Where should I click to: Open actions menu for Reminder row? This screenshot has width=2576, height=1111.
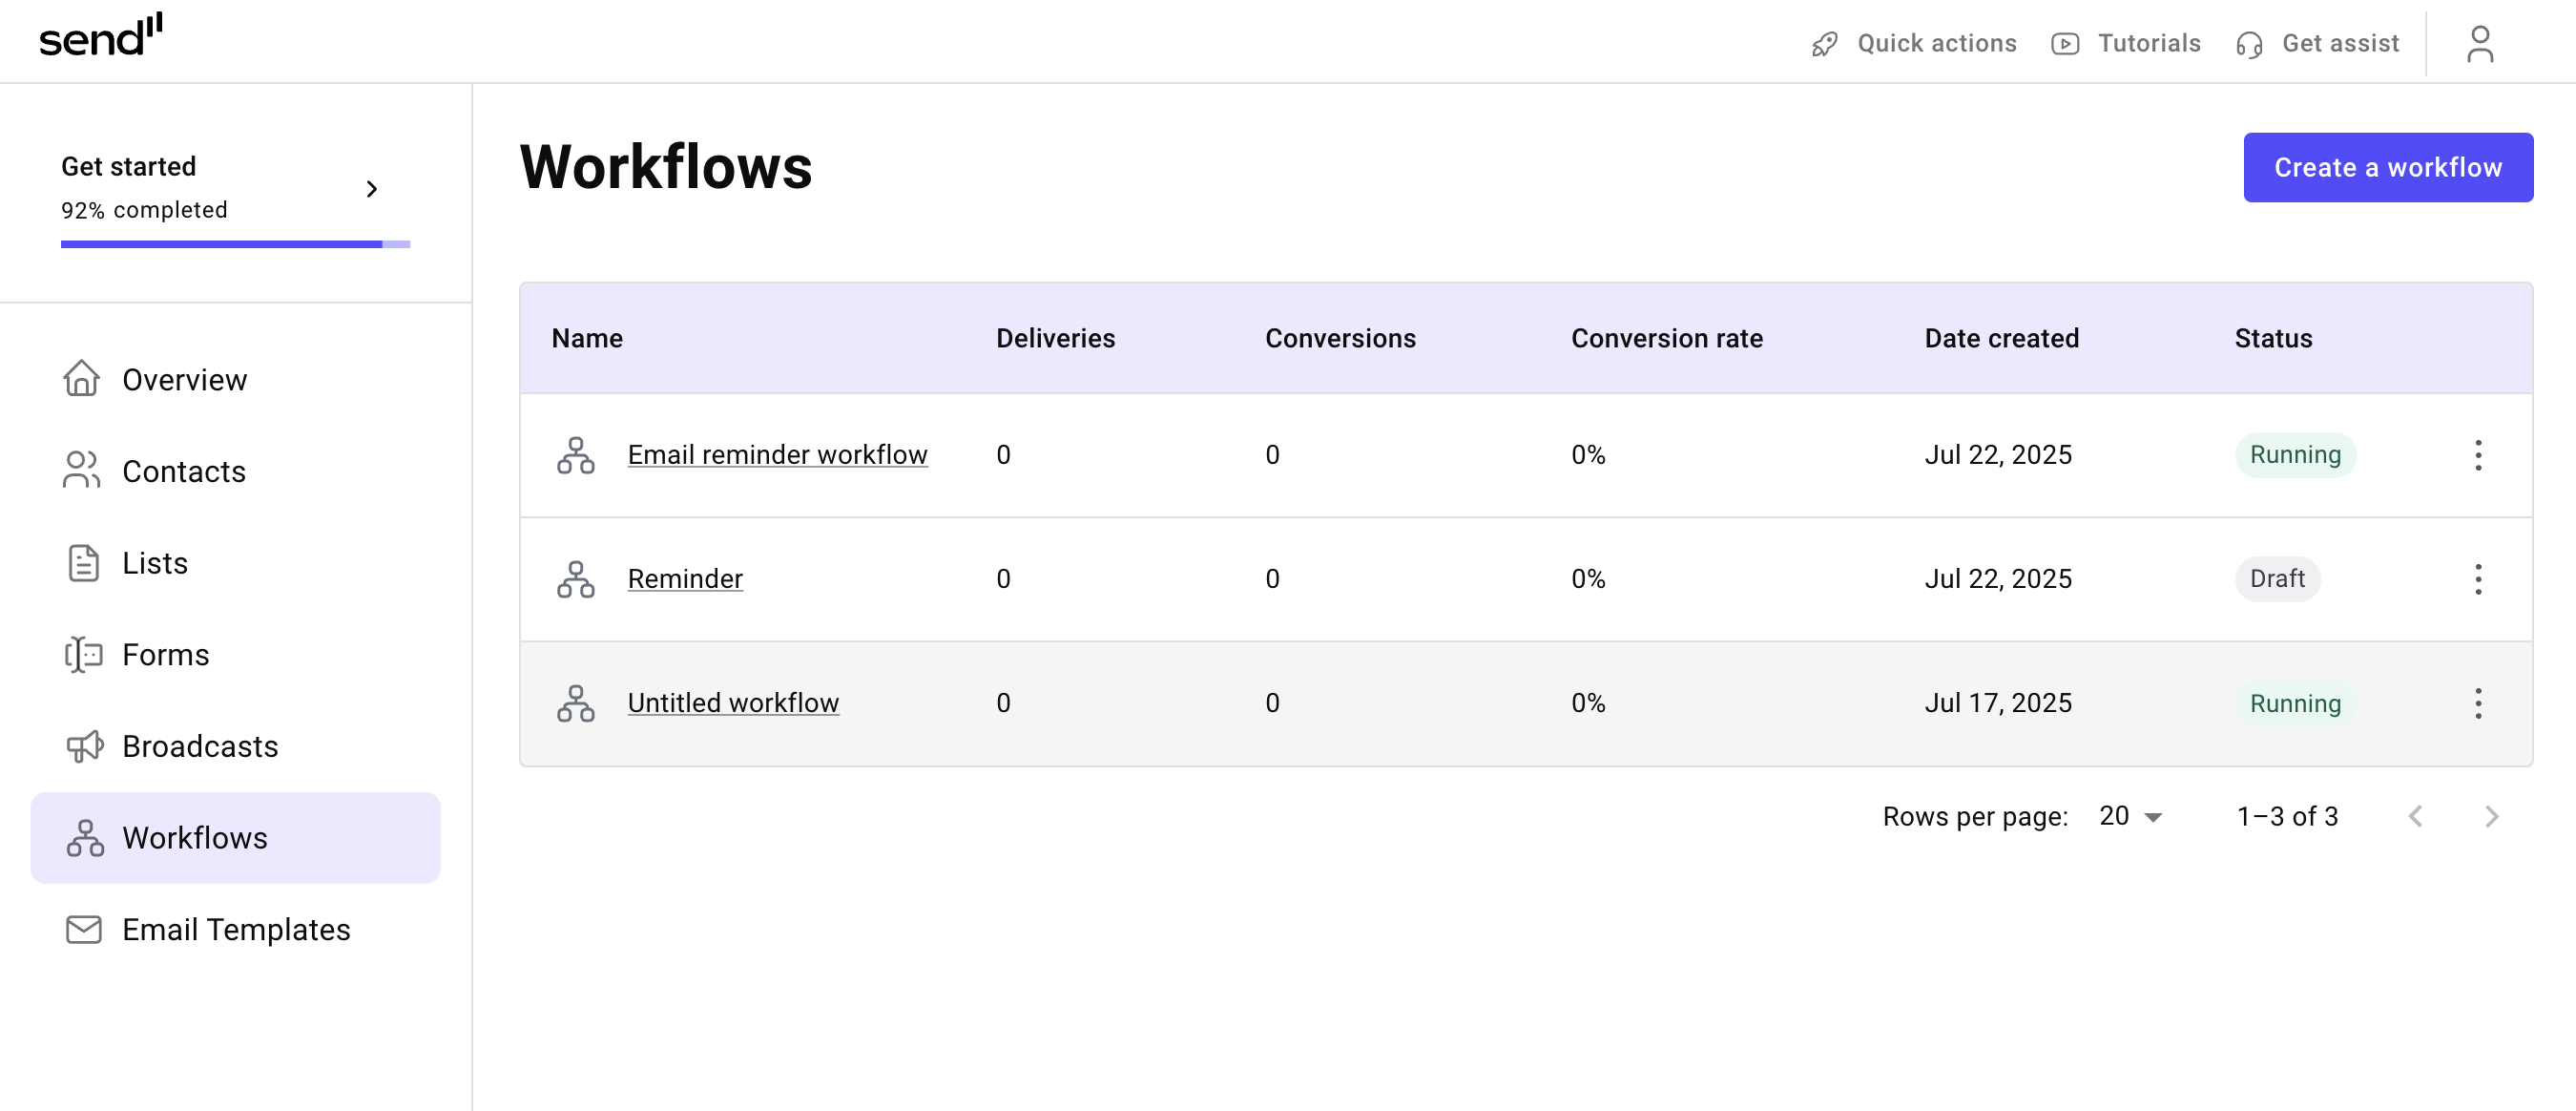2478,579
